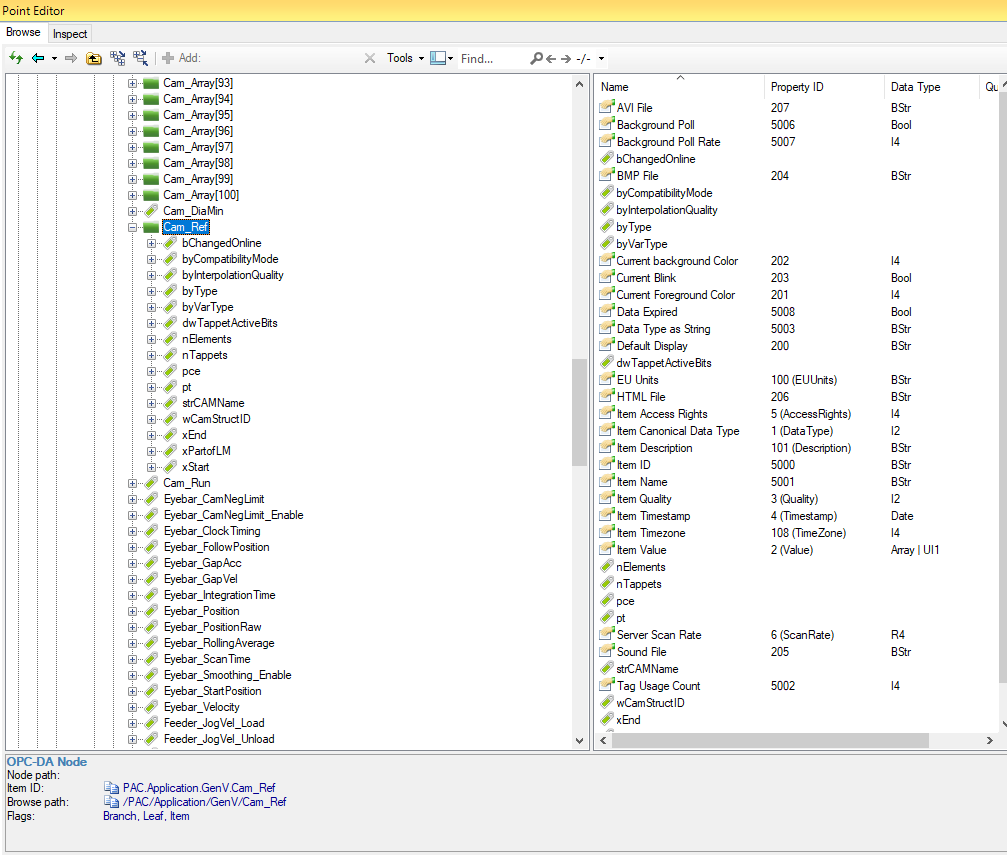
Task: Click the up-one-level folder icon
Action: (x=94, y=58)
